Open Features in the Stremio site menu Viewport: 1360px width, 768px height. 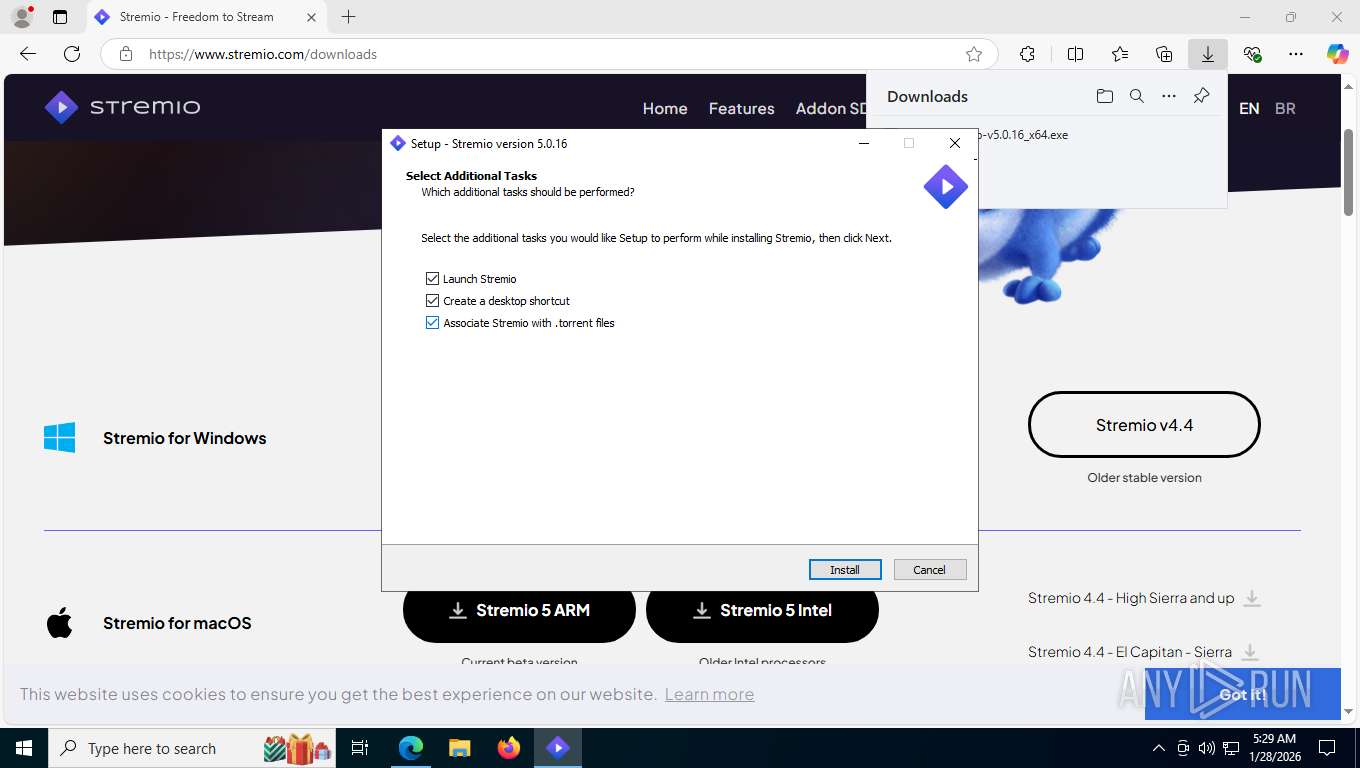click(741, 108)
